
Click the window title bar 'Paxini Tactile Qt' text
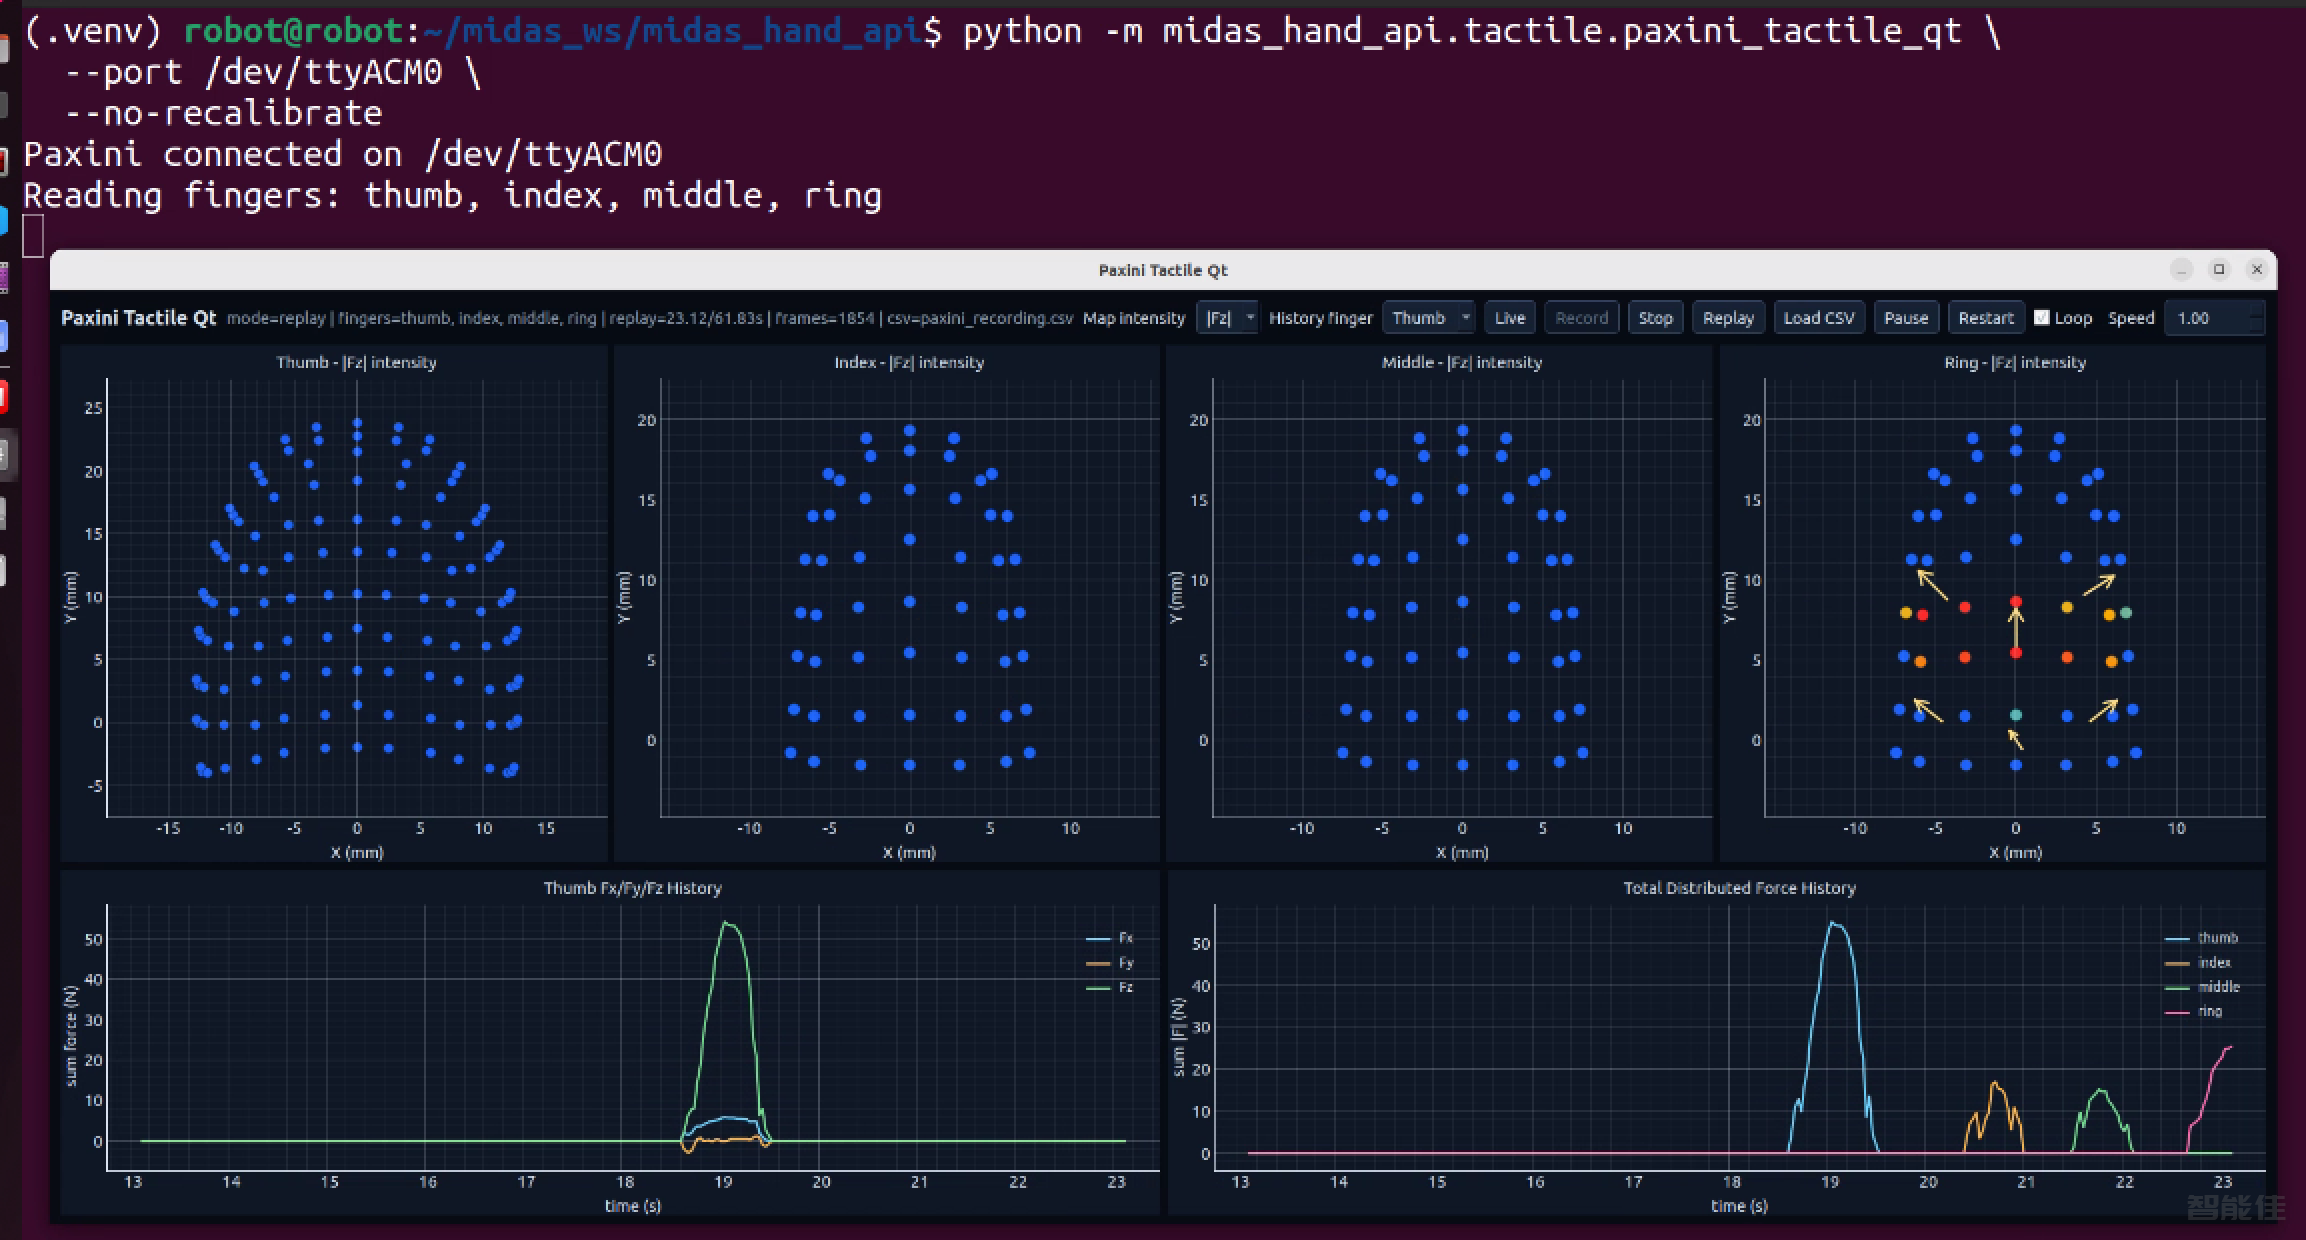(1162, 270)
